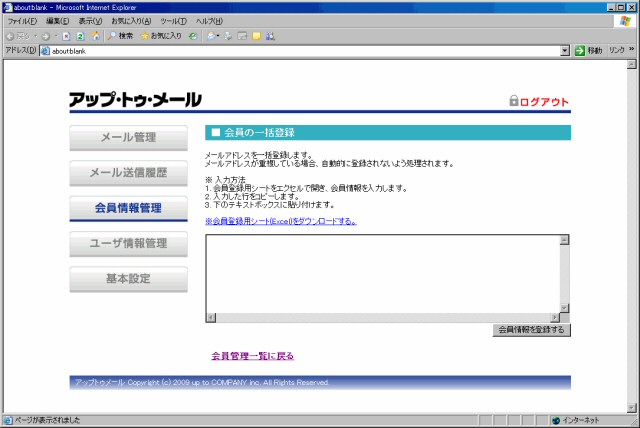Viewport: 640px width, 428px height.
Task: Expand the address bar dropdown
Action: click(x=565, y=51)
